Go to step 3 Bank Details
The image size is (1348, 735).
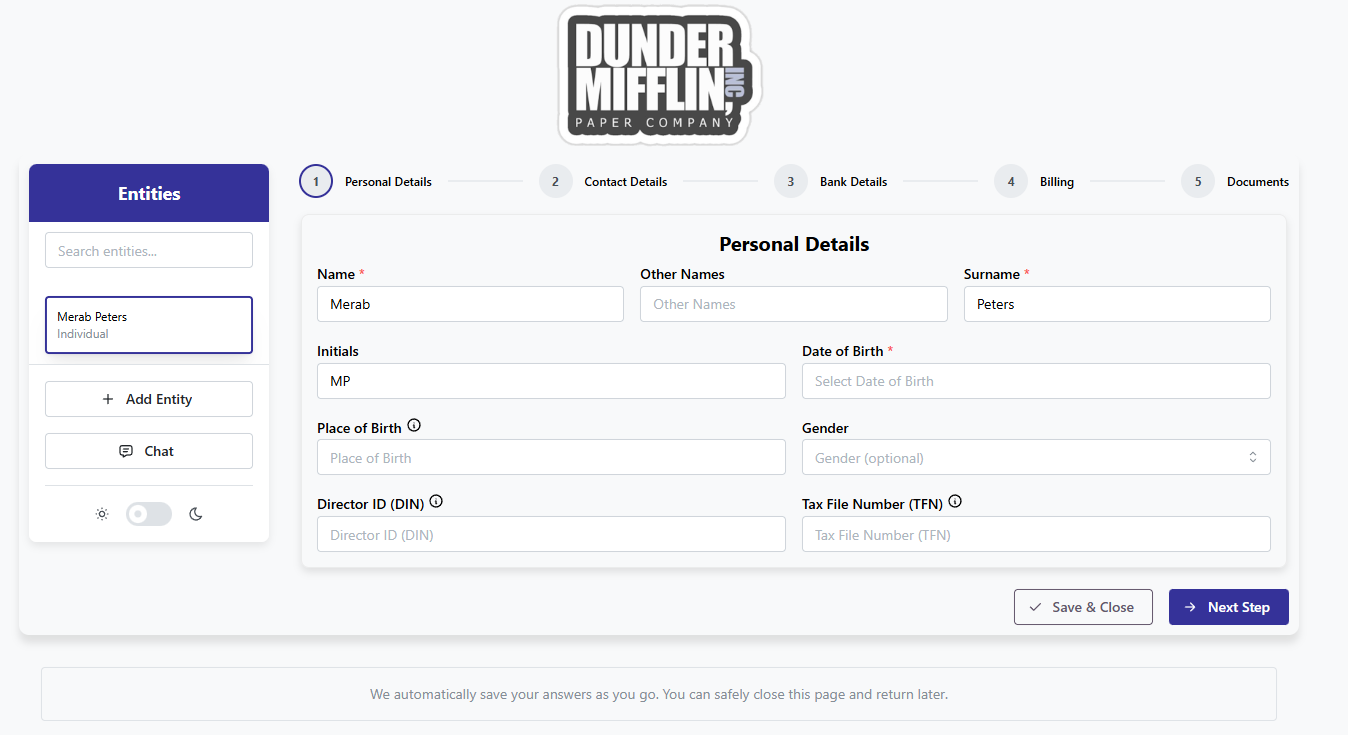click(x=831, y=182)
